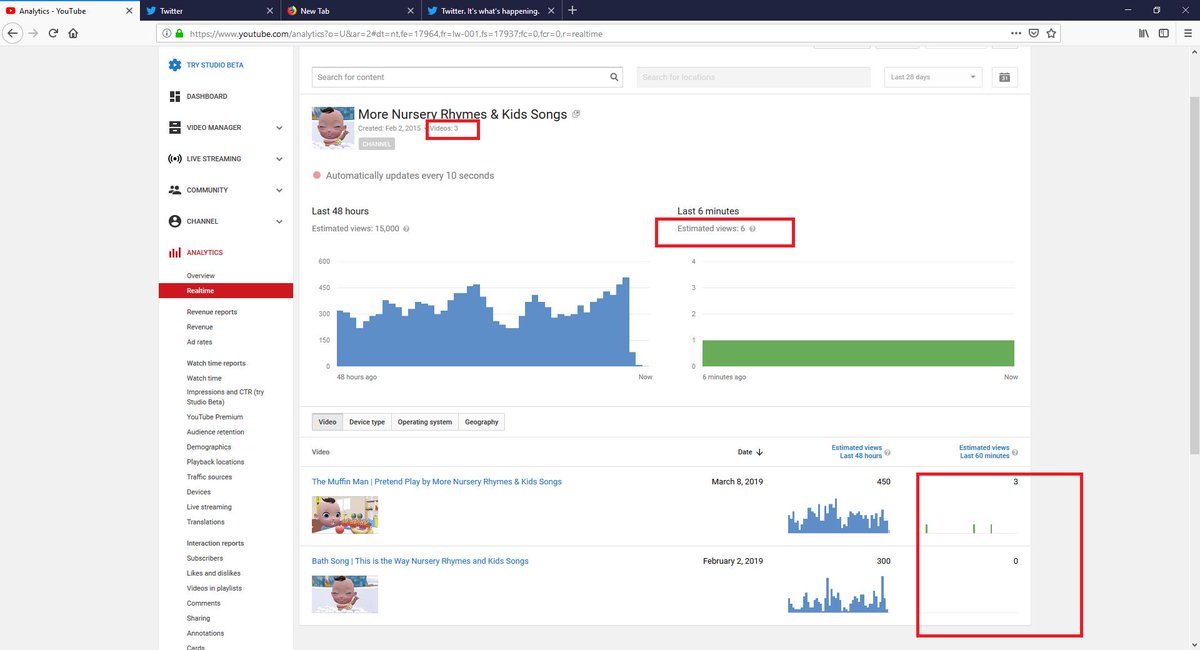
Task: Reload the page with the refresh button
Action: 53,33
